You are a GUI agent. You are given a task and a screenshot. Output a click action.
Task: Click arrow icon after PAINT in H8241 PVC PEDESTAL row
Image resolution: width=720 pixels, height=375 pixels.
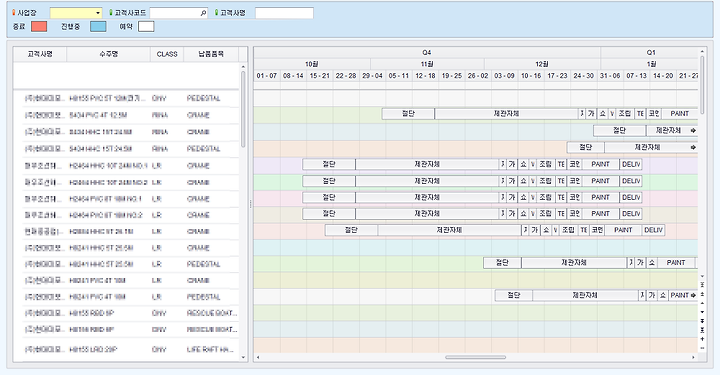pos(693,295)
